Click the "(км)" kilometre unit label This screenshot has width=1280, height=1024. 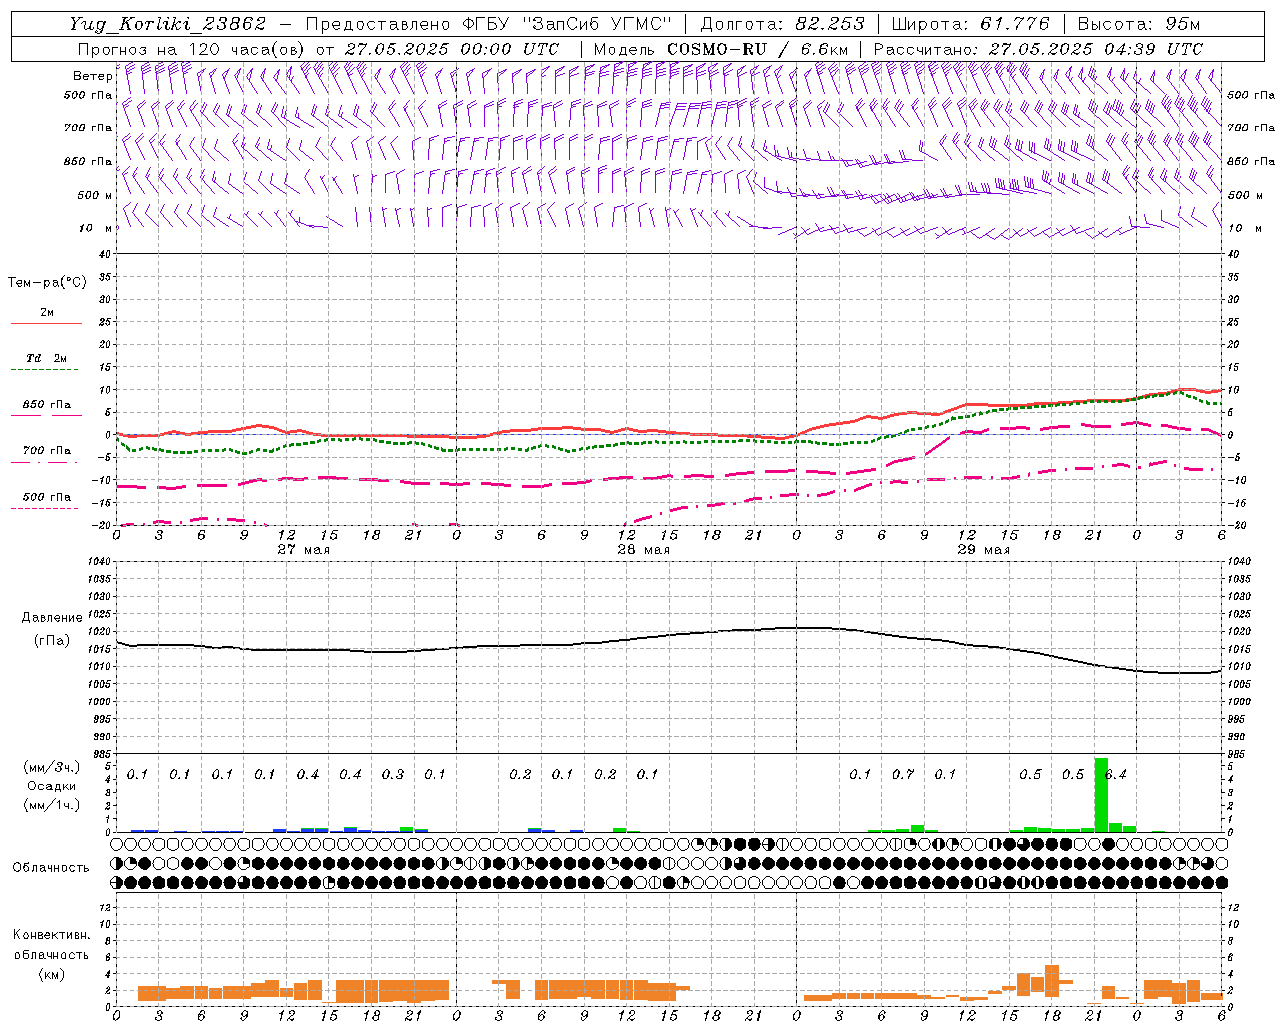point(51,974)
